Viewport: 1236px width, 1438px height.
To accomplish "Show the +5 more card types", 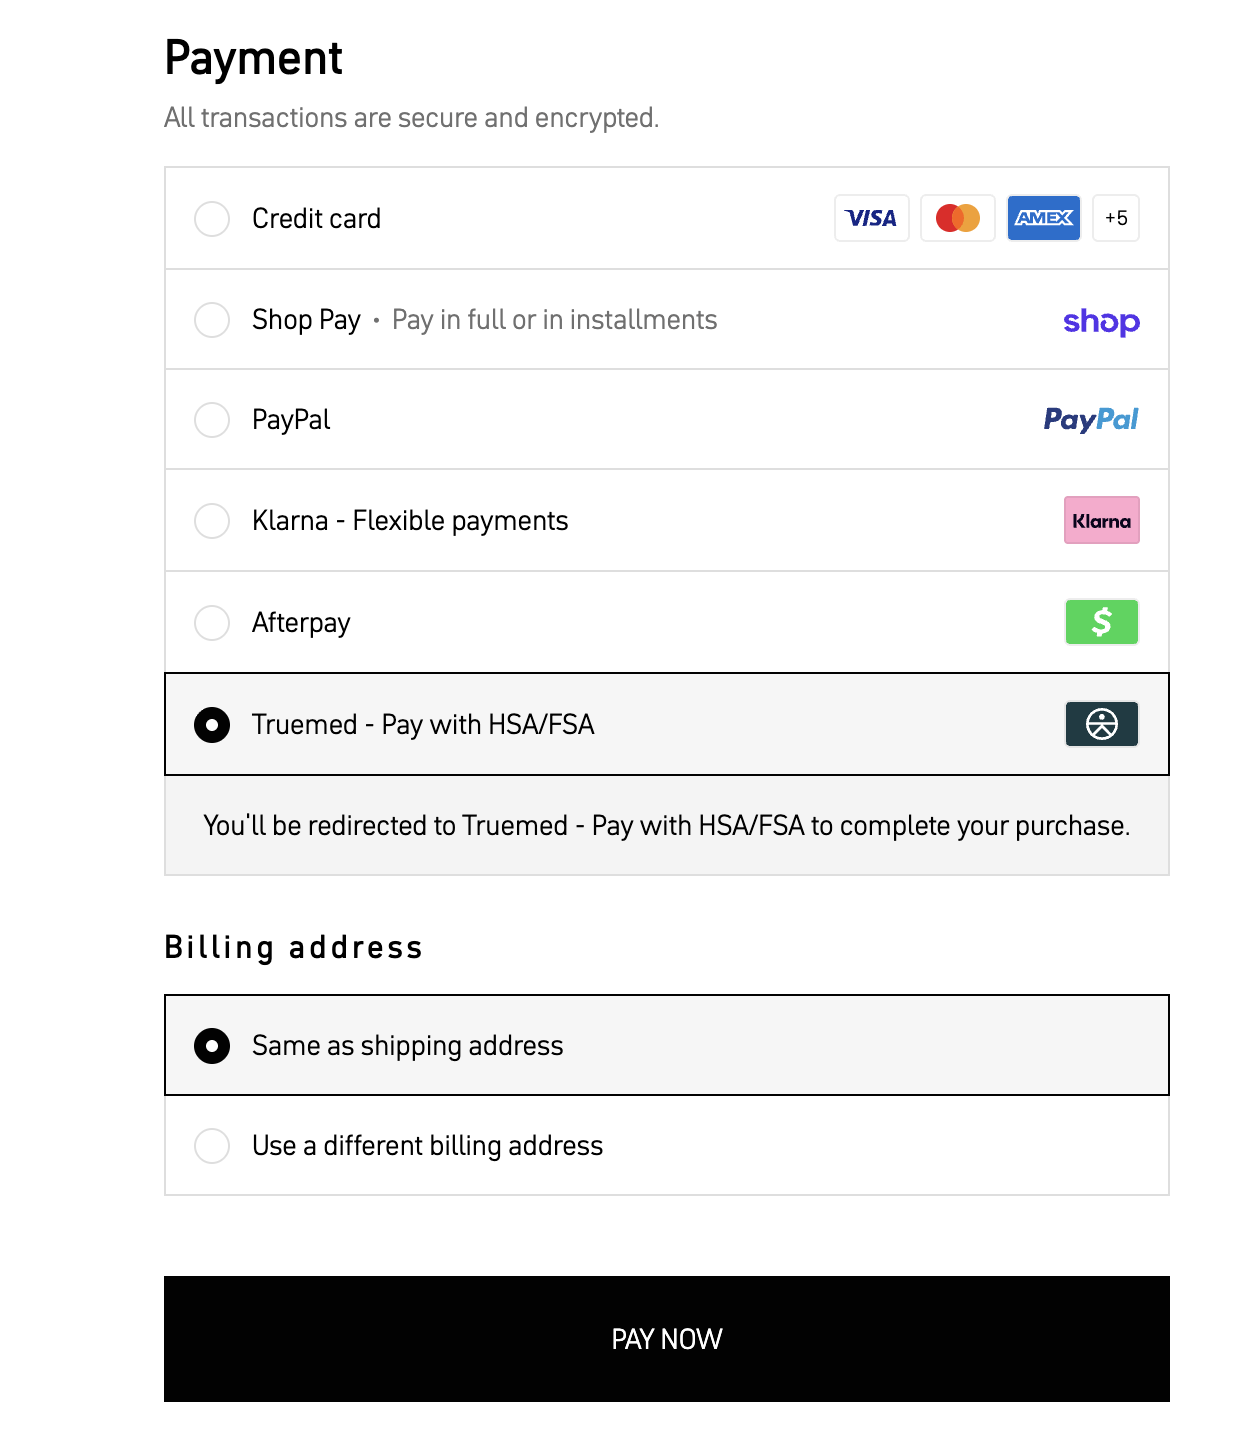I will tap(1116, 218).
